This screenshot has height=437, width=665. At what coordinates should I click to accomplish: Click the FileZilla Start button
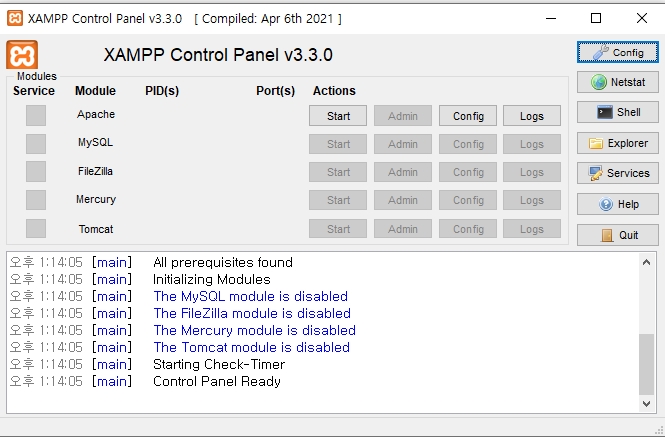click(x=338, y=172)
